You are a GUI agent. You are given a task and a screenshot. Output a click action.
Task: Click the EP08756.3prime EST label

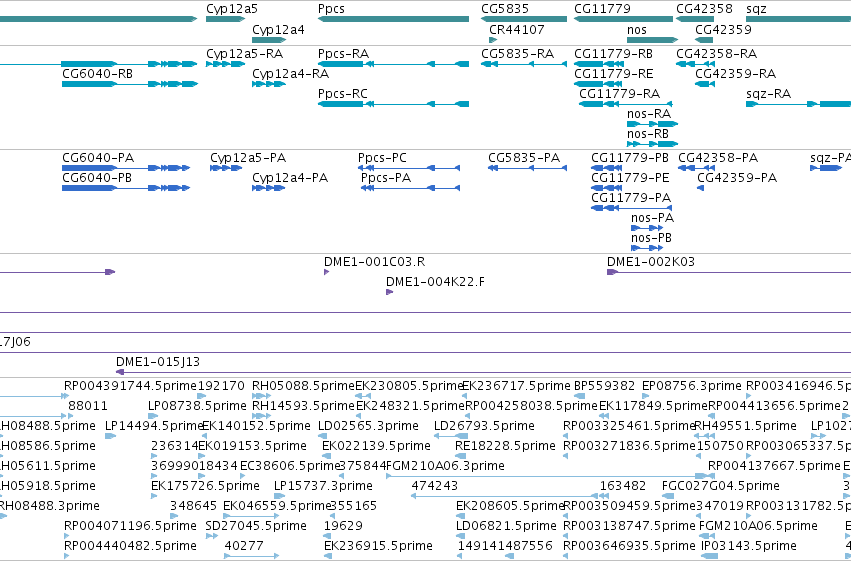(691, 386)
